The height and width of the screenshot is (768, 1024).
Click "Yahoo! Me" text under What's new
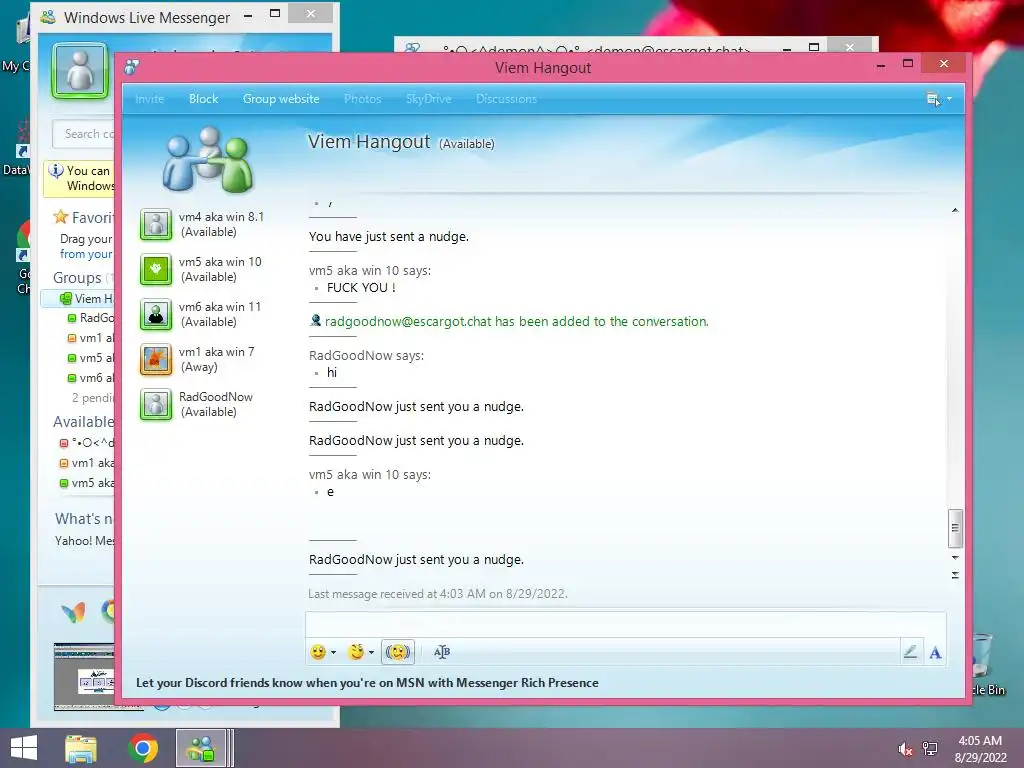click(85, 541)
